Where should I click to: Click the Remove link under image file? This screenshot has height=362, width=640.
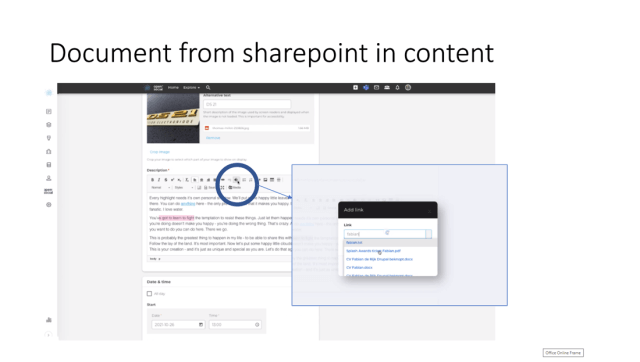(213, 138)
